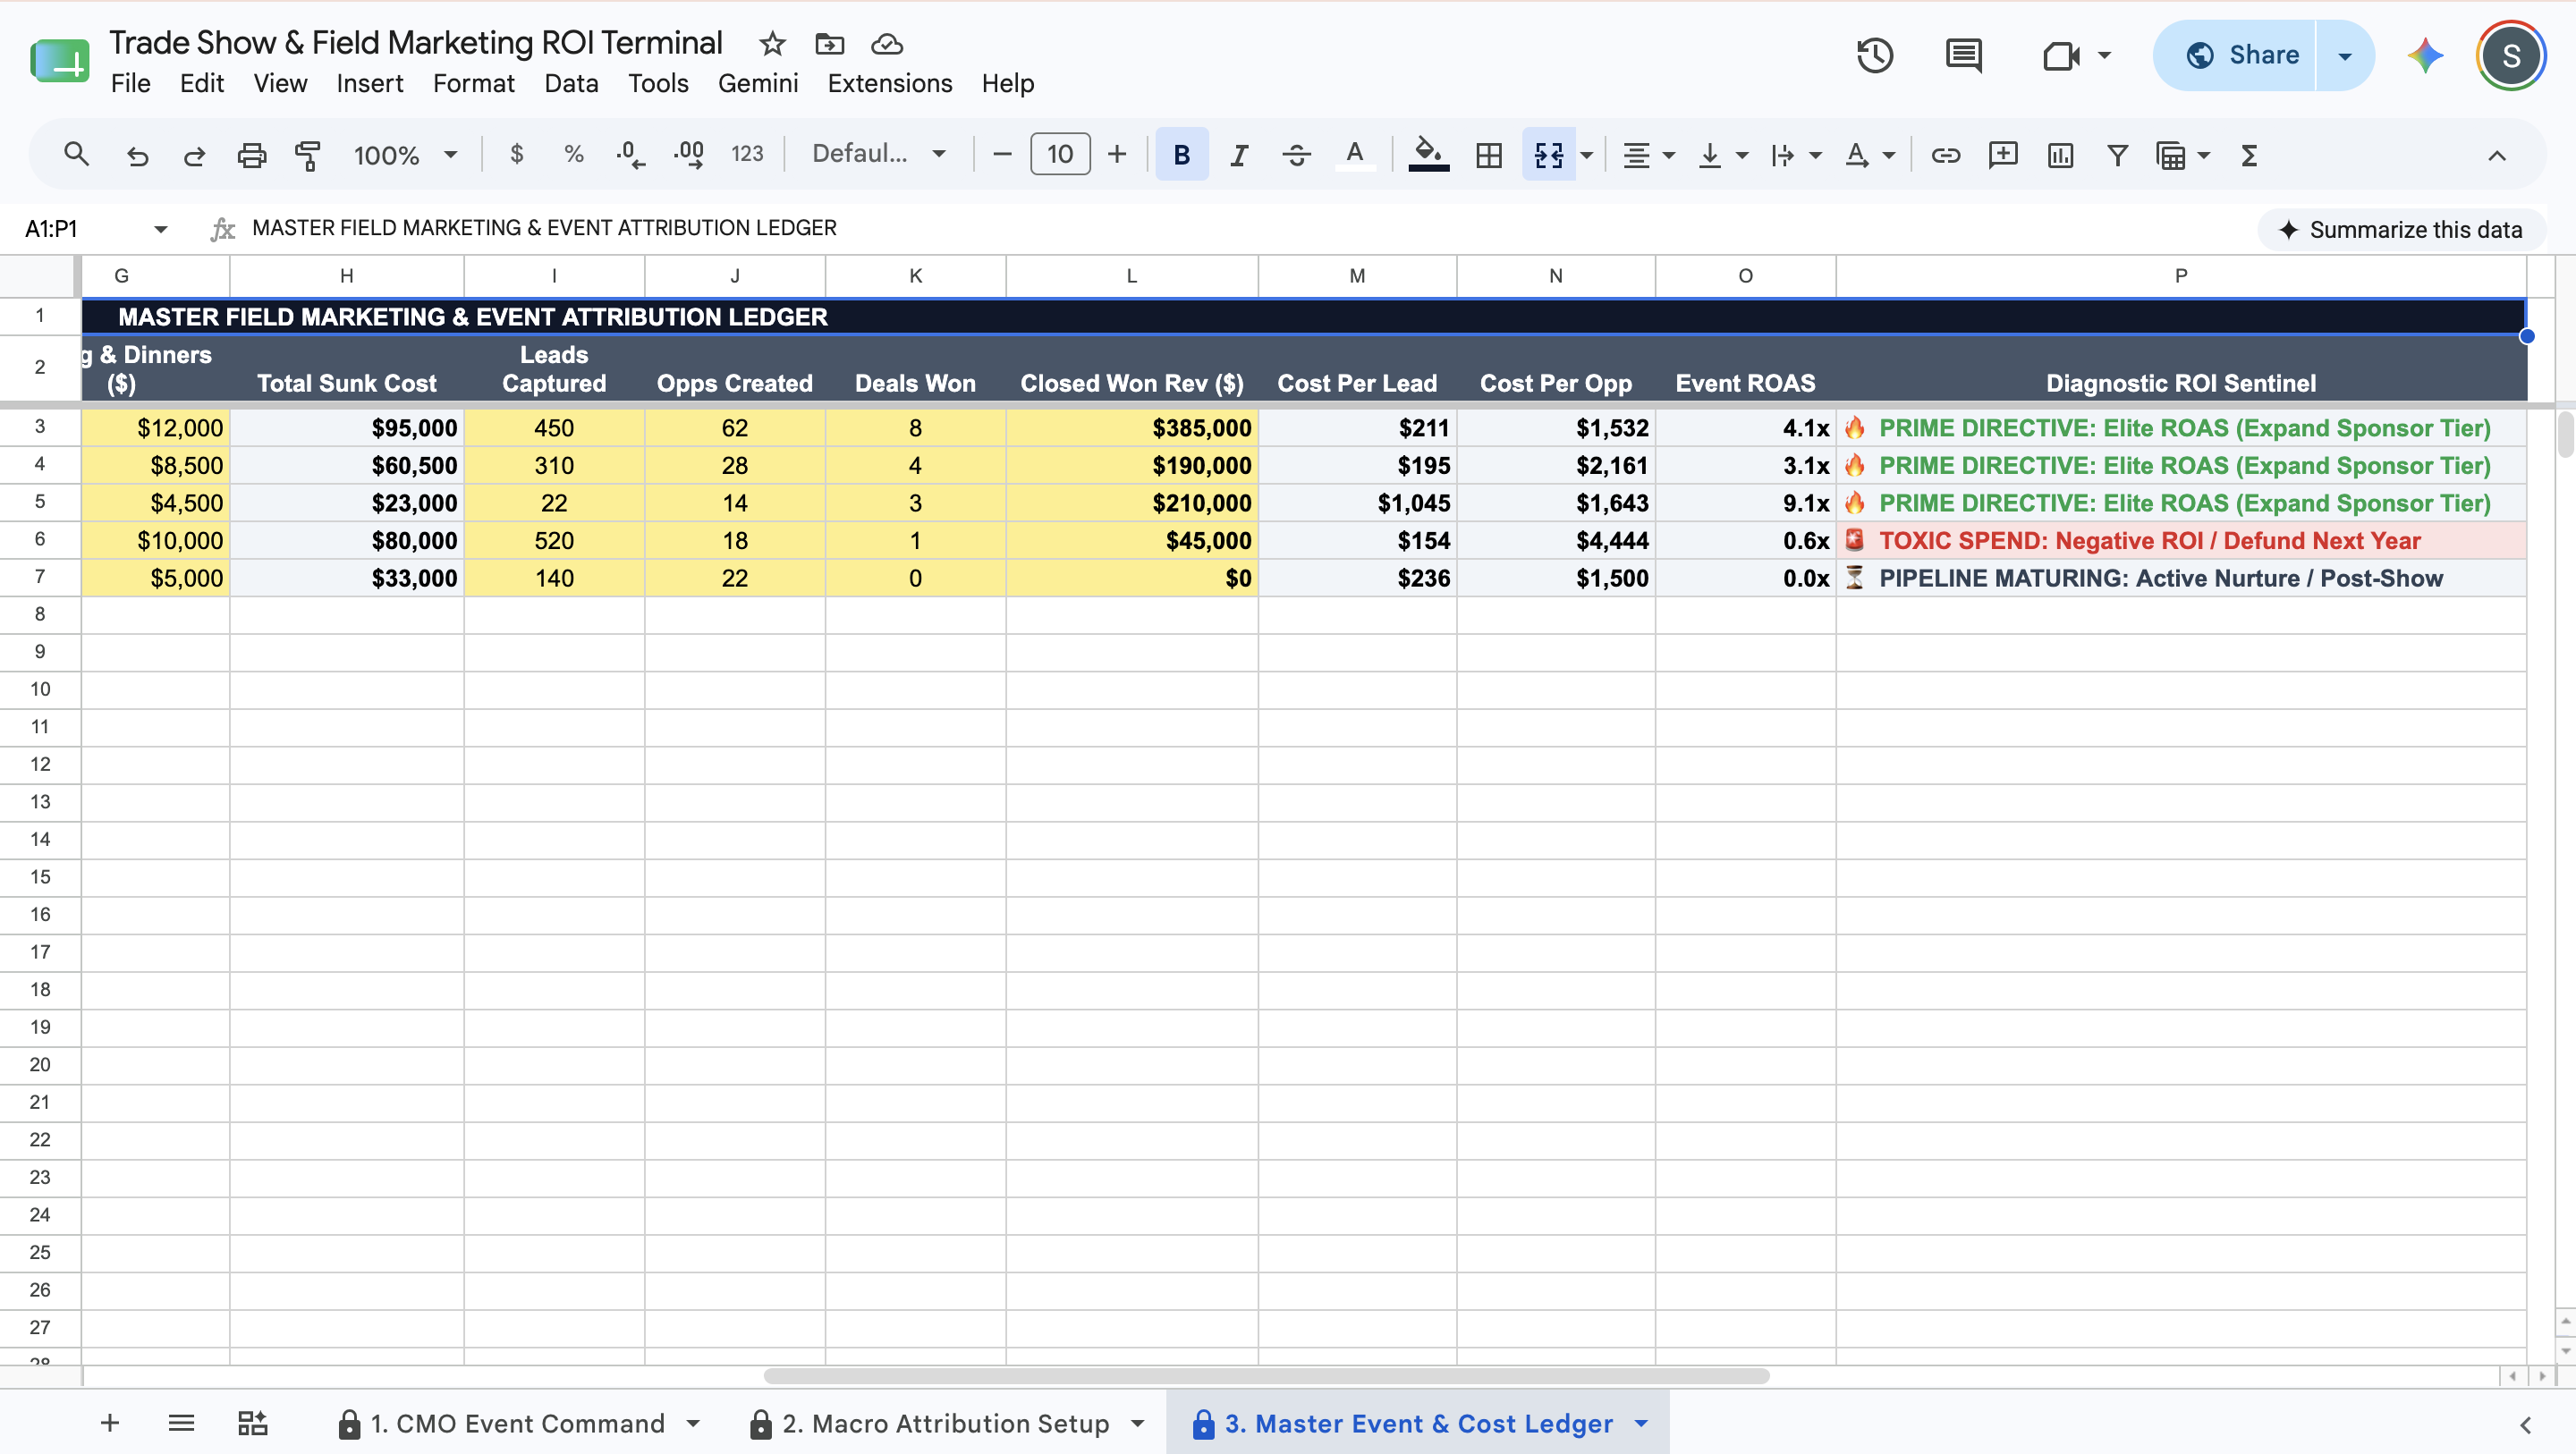Image resolution: width=2576 pixels, height=1454 pixels.
Task: Move the document to a folder
Action: pos(830,44)
